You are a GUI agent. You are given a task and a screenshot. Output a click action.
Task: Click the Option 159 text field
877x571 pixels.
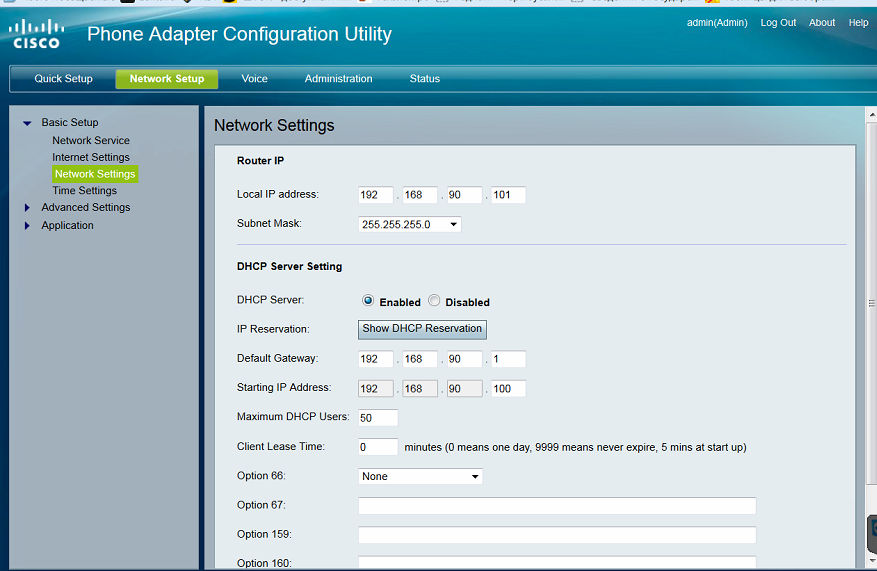[557, 535]
